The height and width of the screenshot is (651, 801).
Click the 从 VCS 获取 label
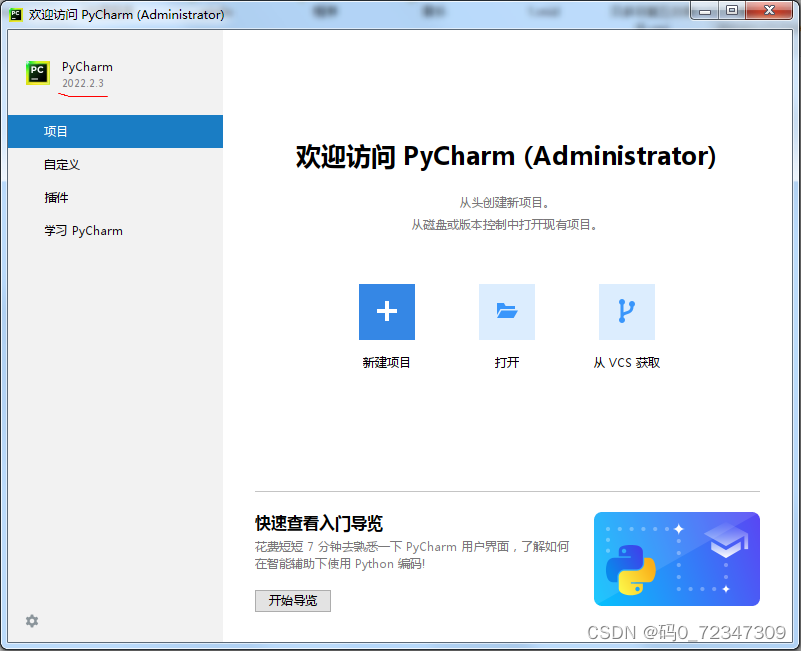coord(627,363)
